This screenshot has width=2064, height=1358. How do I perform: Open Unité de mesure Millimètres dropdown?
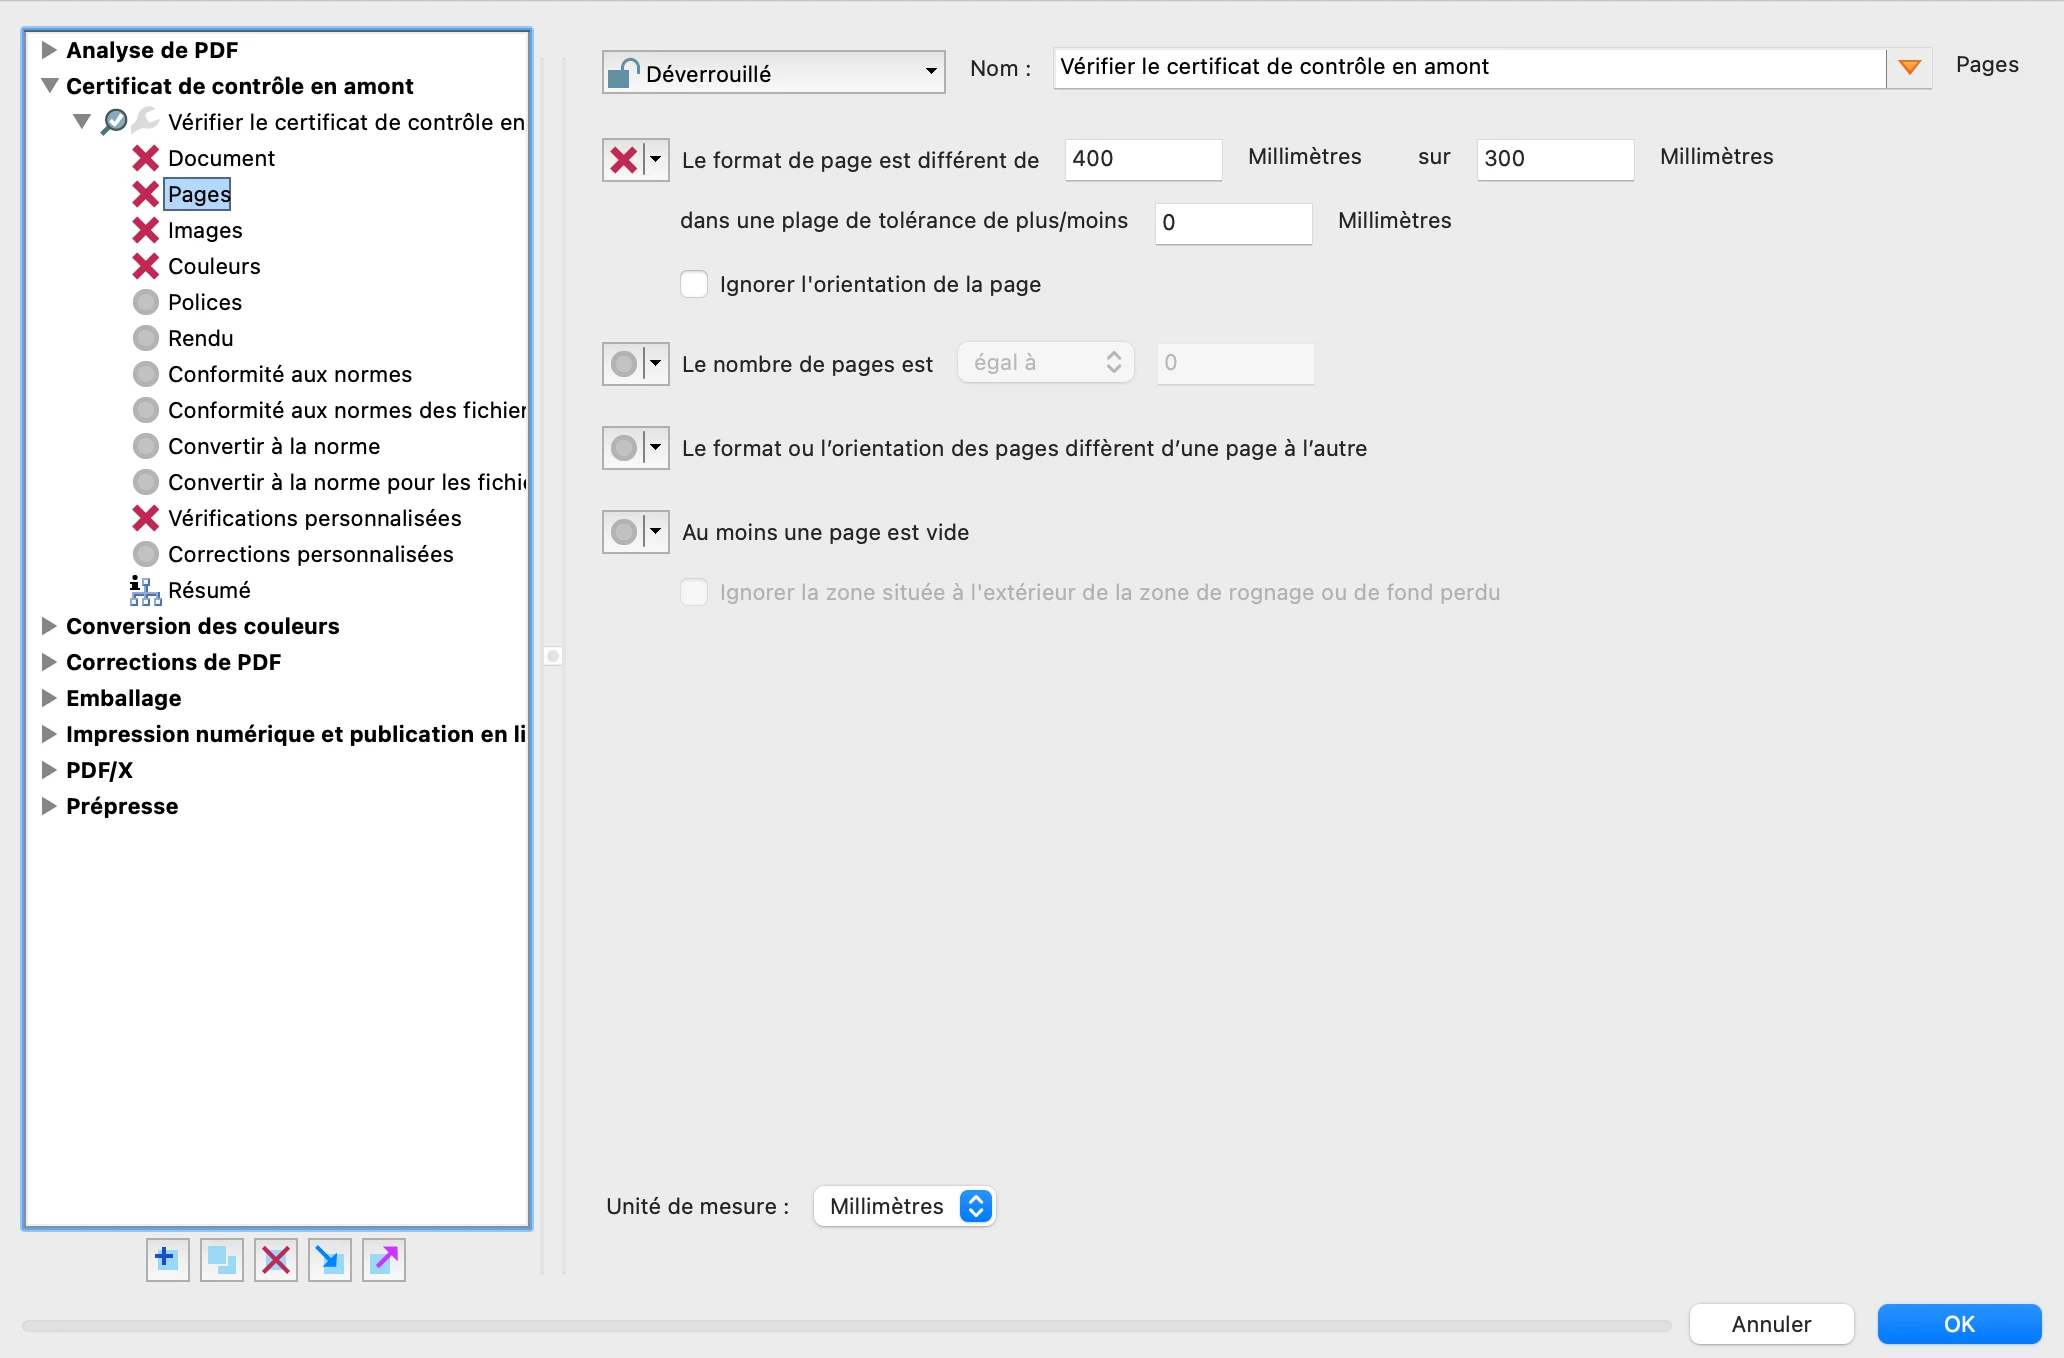(x=904, y=1206)
